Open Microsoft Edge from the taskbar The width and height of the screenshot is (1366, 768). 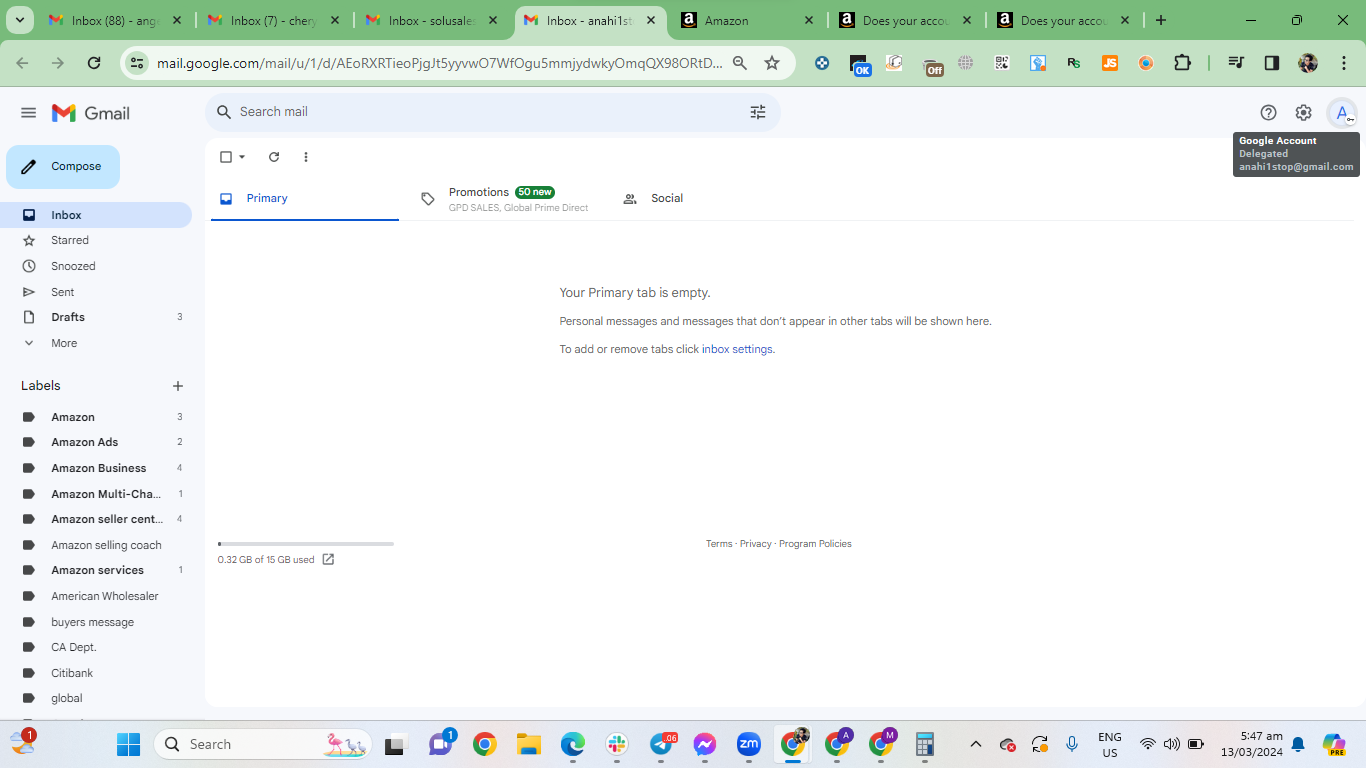[572, 744]
